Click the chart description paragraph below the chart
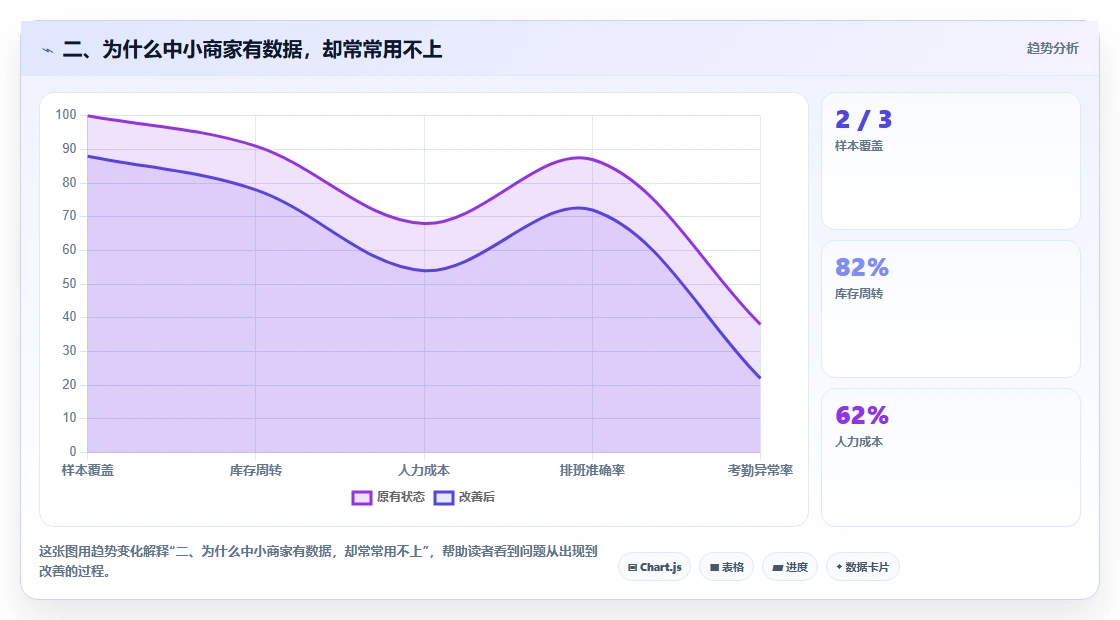This screenshot has height=620, width=1120. (318, 561)
